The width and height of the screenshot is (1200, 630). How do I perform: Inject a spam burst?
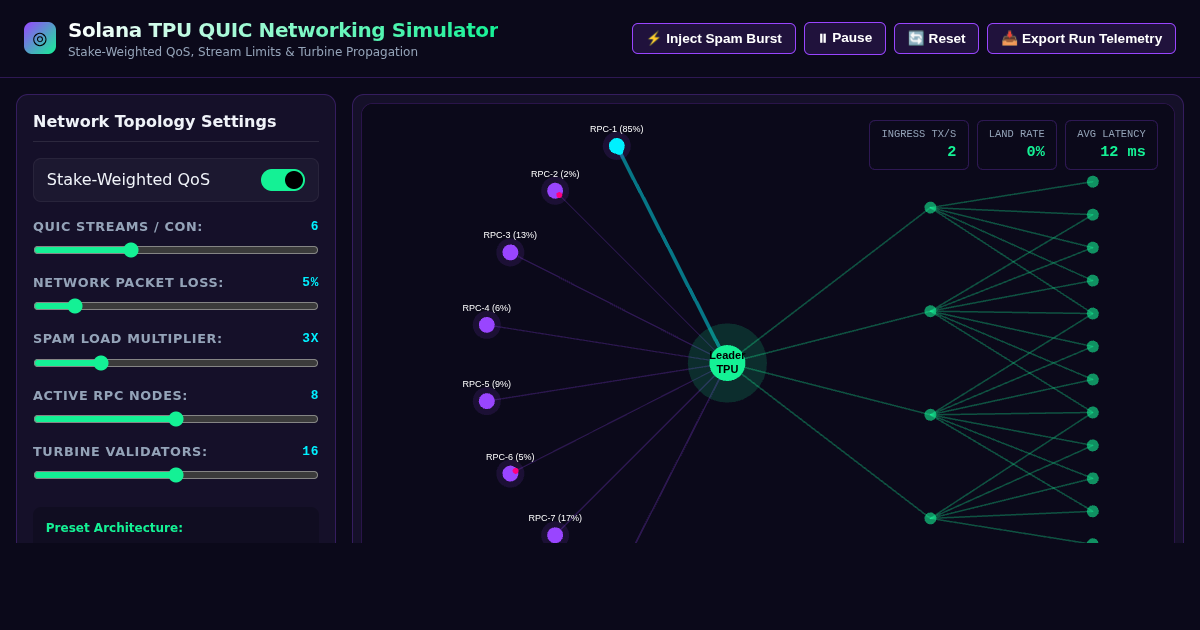714,38
